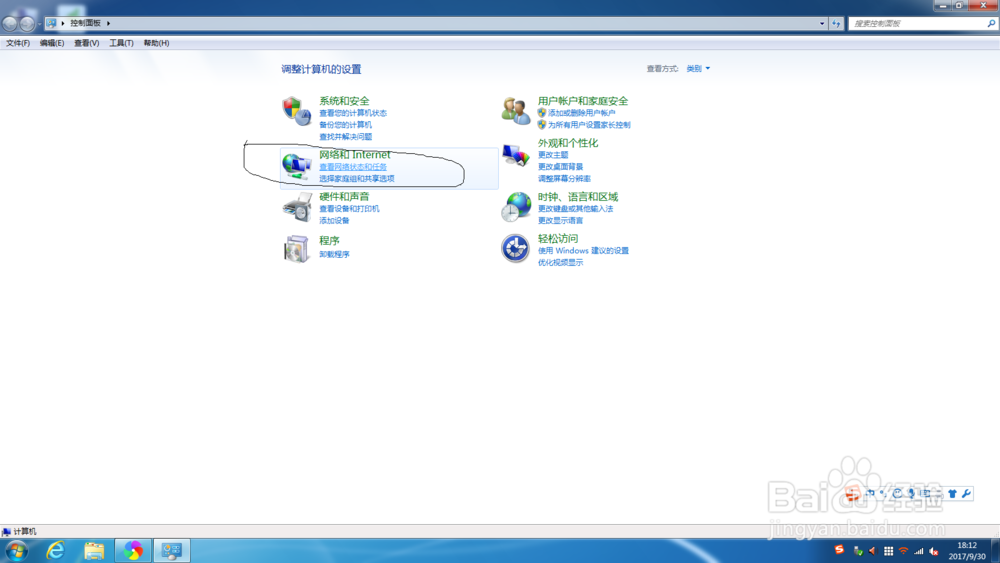Click the search magnifier icon
The image size is (1000, 563).
[991, 24]
